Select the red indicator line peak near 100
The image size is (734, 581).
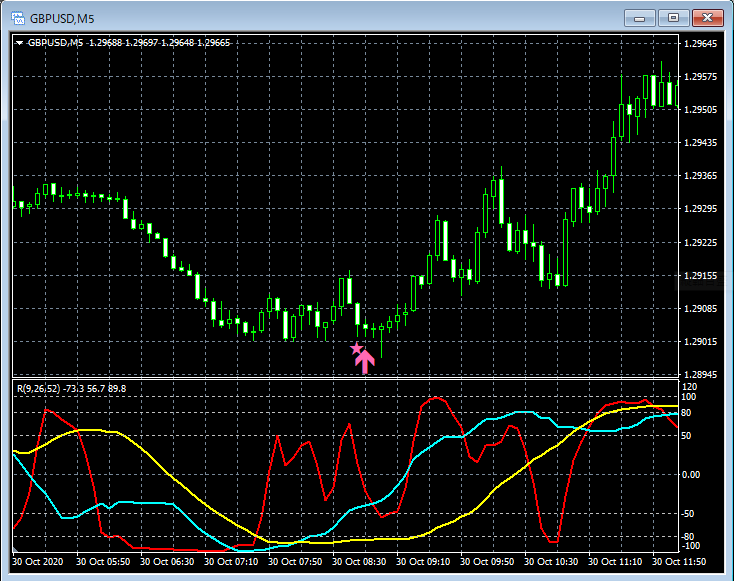[436, 398]
